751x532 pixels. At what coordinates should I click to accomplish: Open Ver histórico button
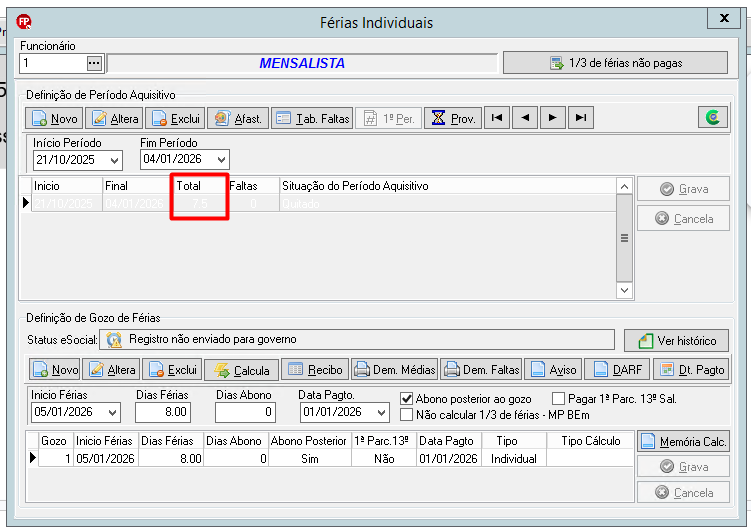[677, 340]
